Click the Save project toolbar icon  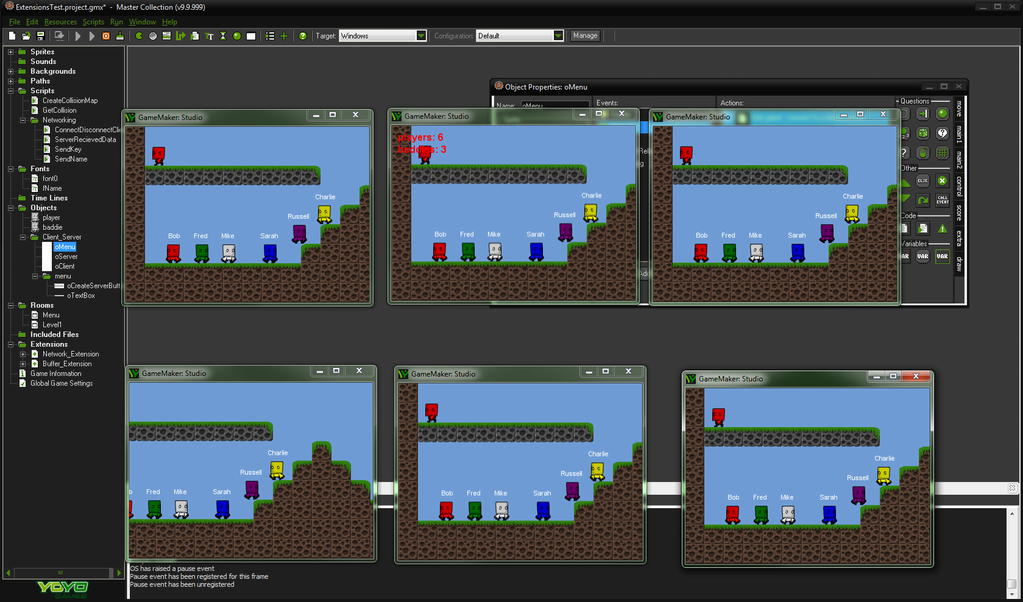coord(40,36)
